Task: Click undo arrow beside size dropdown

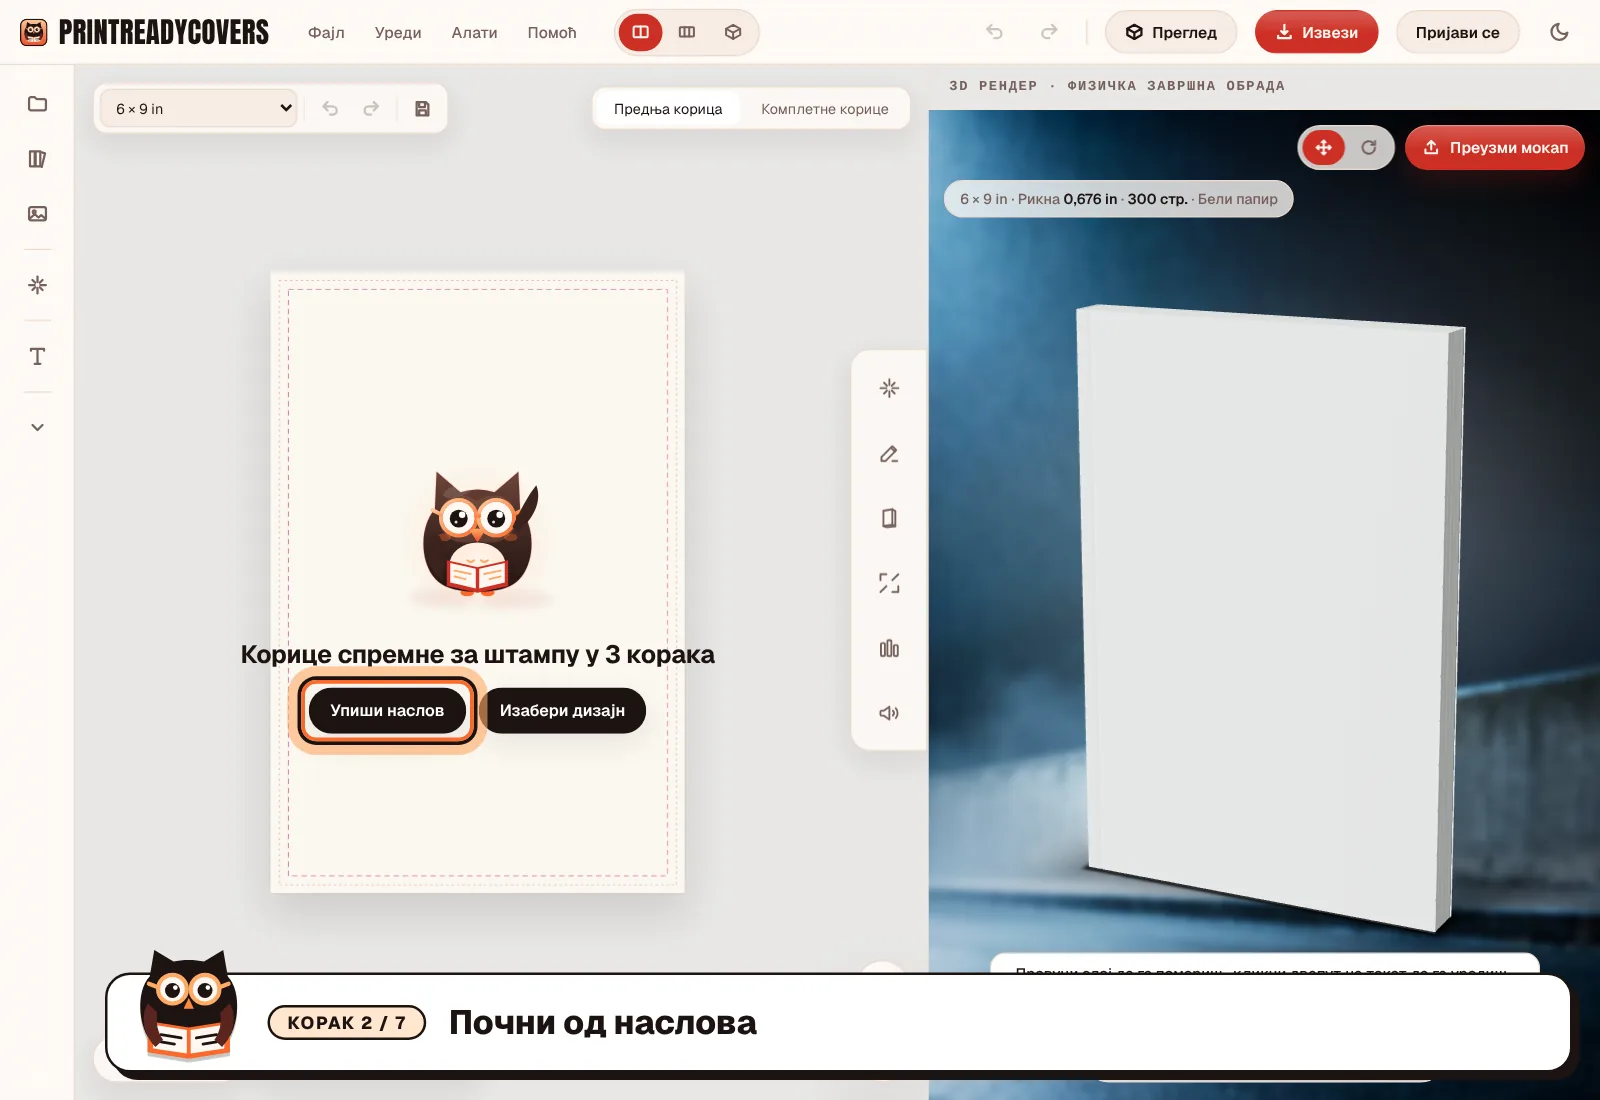Action: tap(330, 109)
